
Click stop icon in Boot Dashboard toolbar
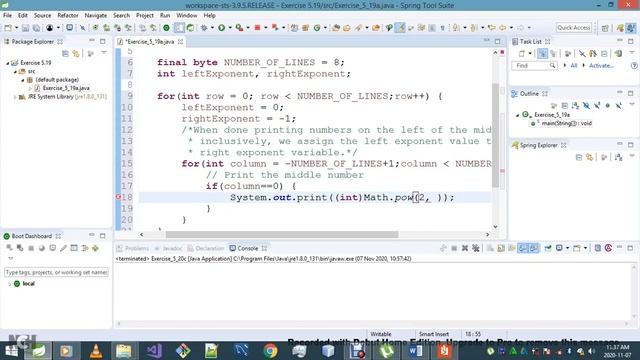pyautogui.click(x=31, y=248)
